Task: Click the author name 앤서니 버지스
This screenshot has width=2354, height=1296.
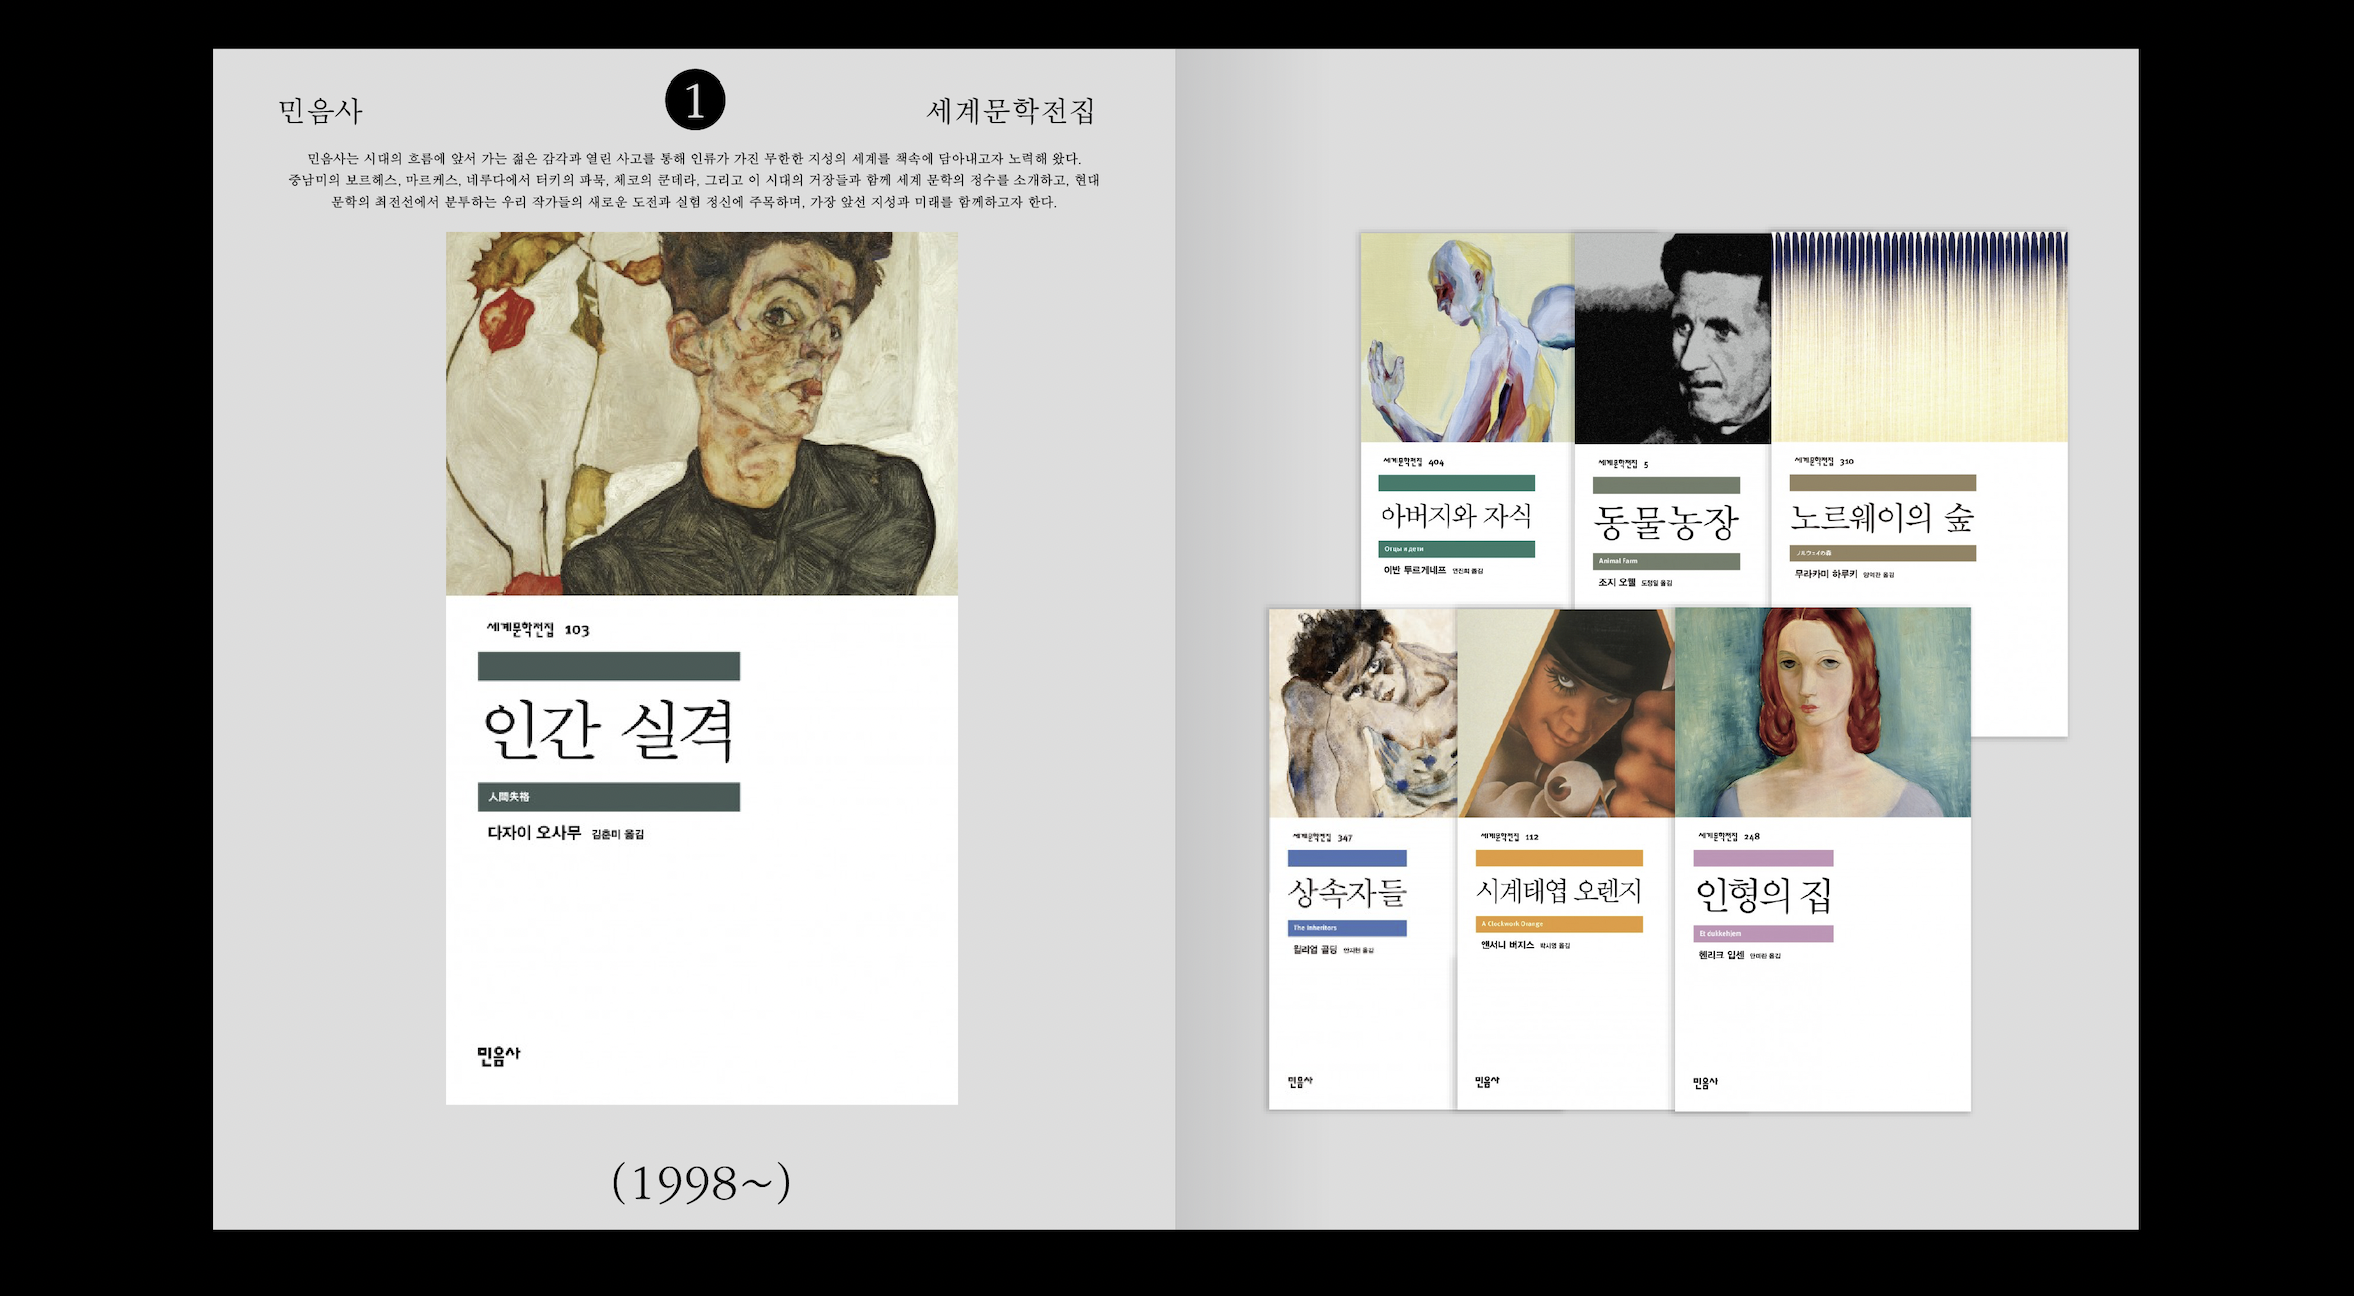Action: point(1507,945)
